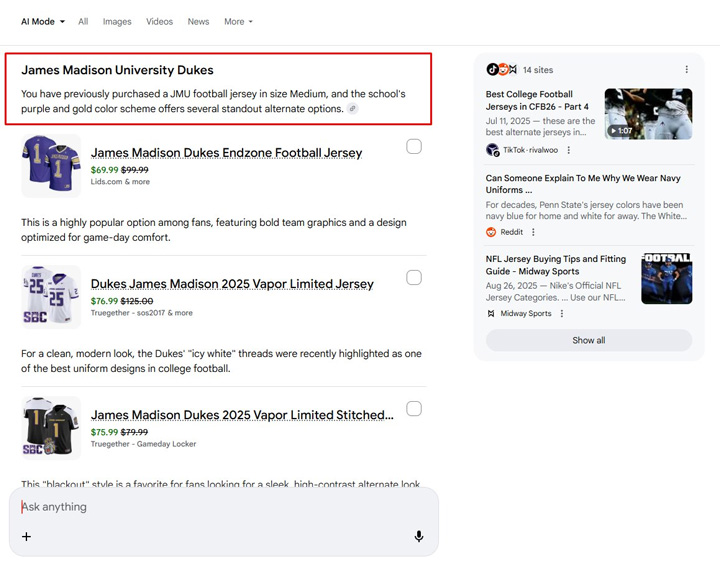Open more options for the Midway Sports source
Viewport: 720px width, 568px height.
pyautogui.click(x=562, y=314)
